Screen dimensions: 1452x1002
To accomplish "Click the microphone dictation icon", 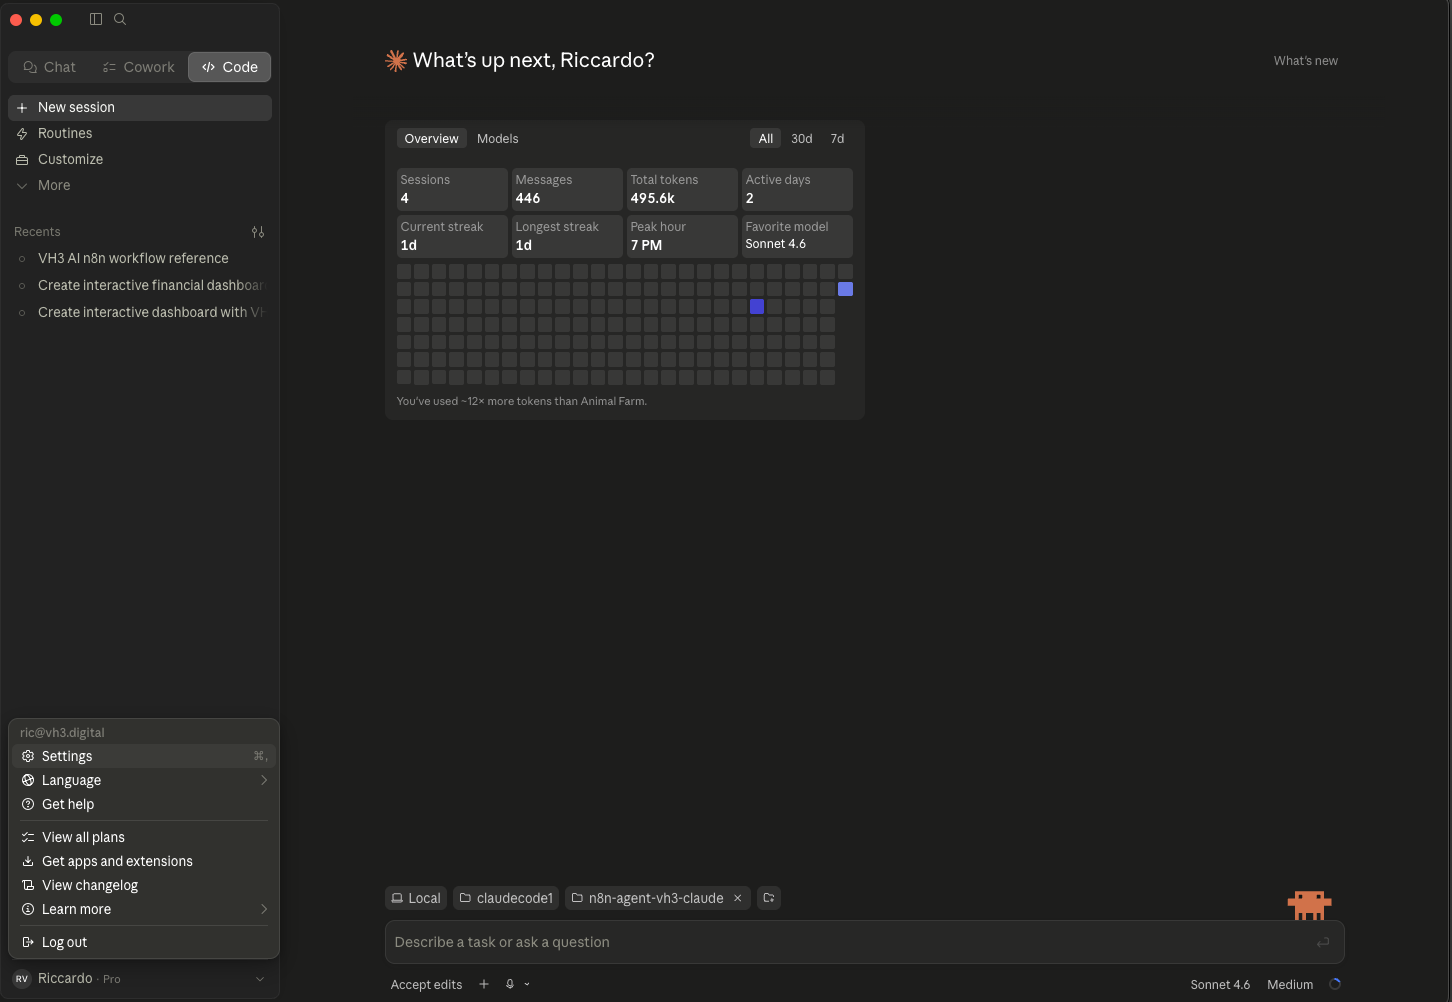I will tap(510, 985).
